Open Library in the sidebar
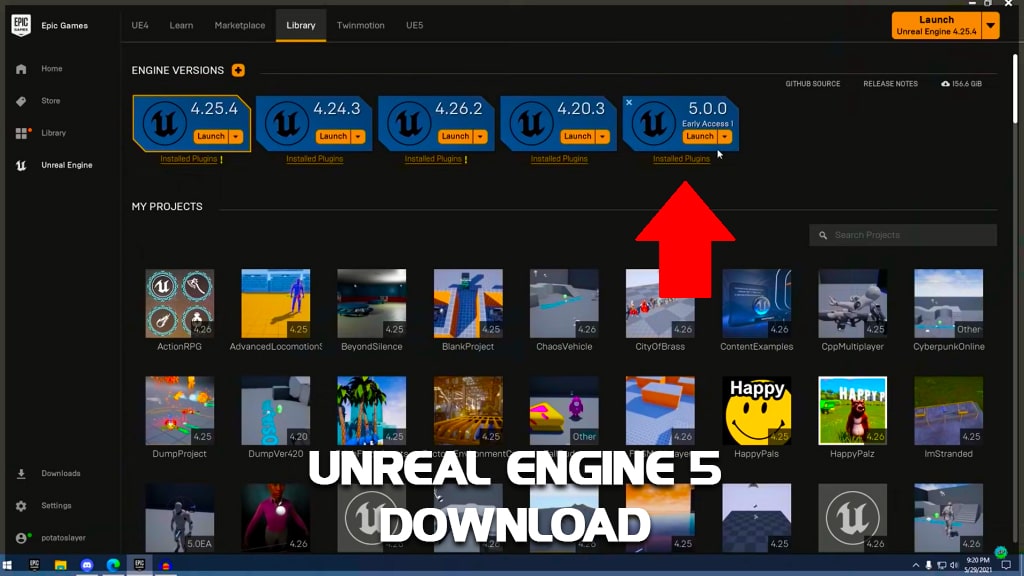Screen dimensions: 1024x576 pyautogui.click(x=54, y=133)
